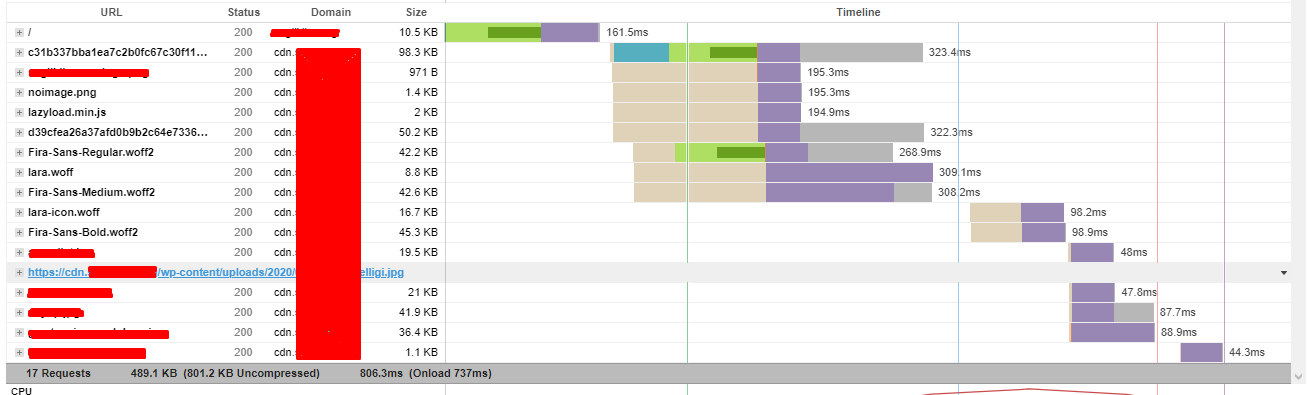Sort by the Status column header
Viewport: 1313px width, 395px height.
pyautogui.click(x=243, y=12)
